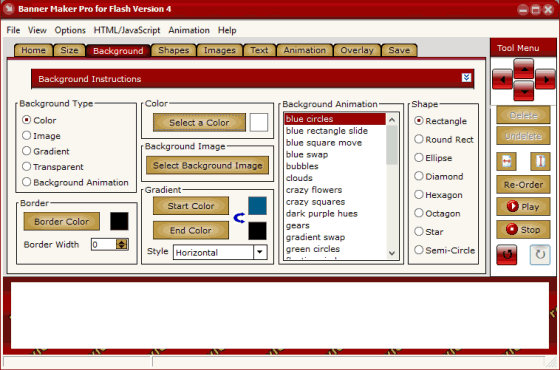This screenshot has width=560, height=370.
Task: Switch to the Save tab
Action: tap(399, 50)
